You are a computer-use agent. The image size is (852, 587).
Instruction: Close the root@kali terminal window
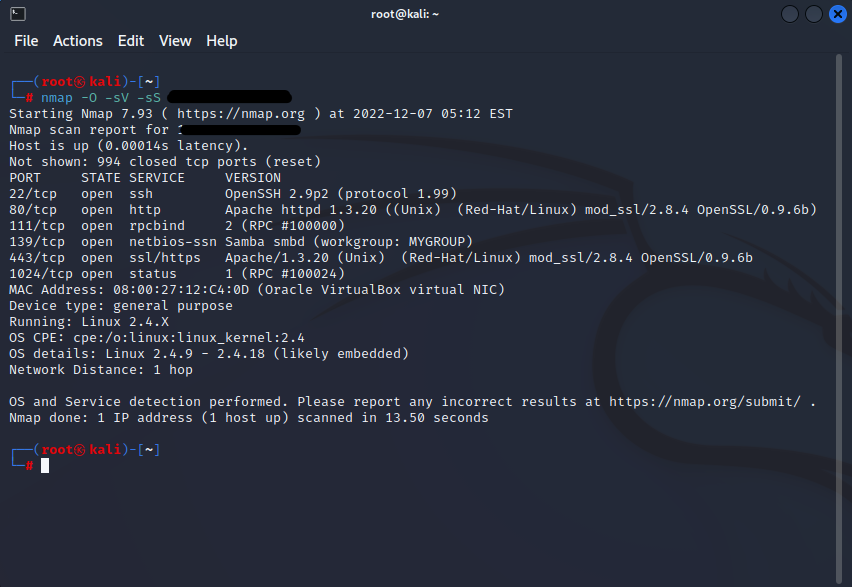tap(836, 14)
